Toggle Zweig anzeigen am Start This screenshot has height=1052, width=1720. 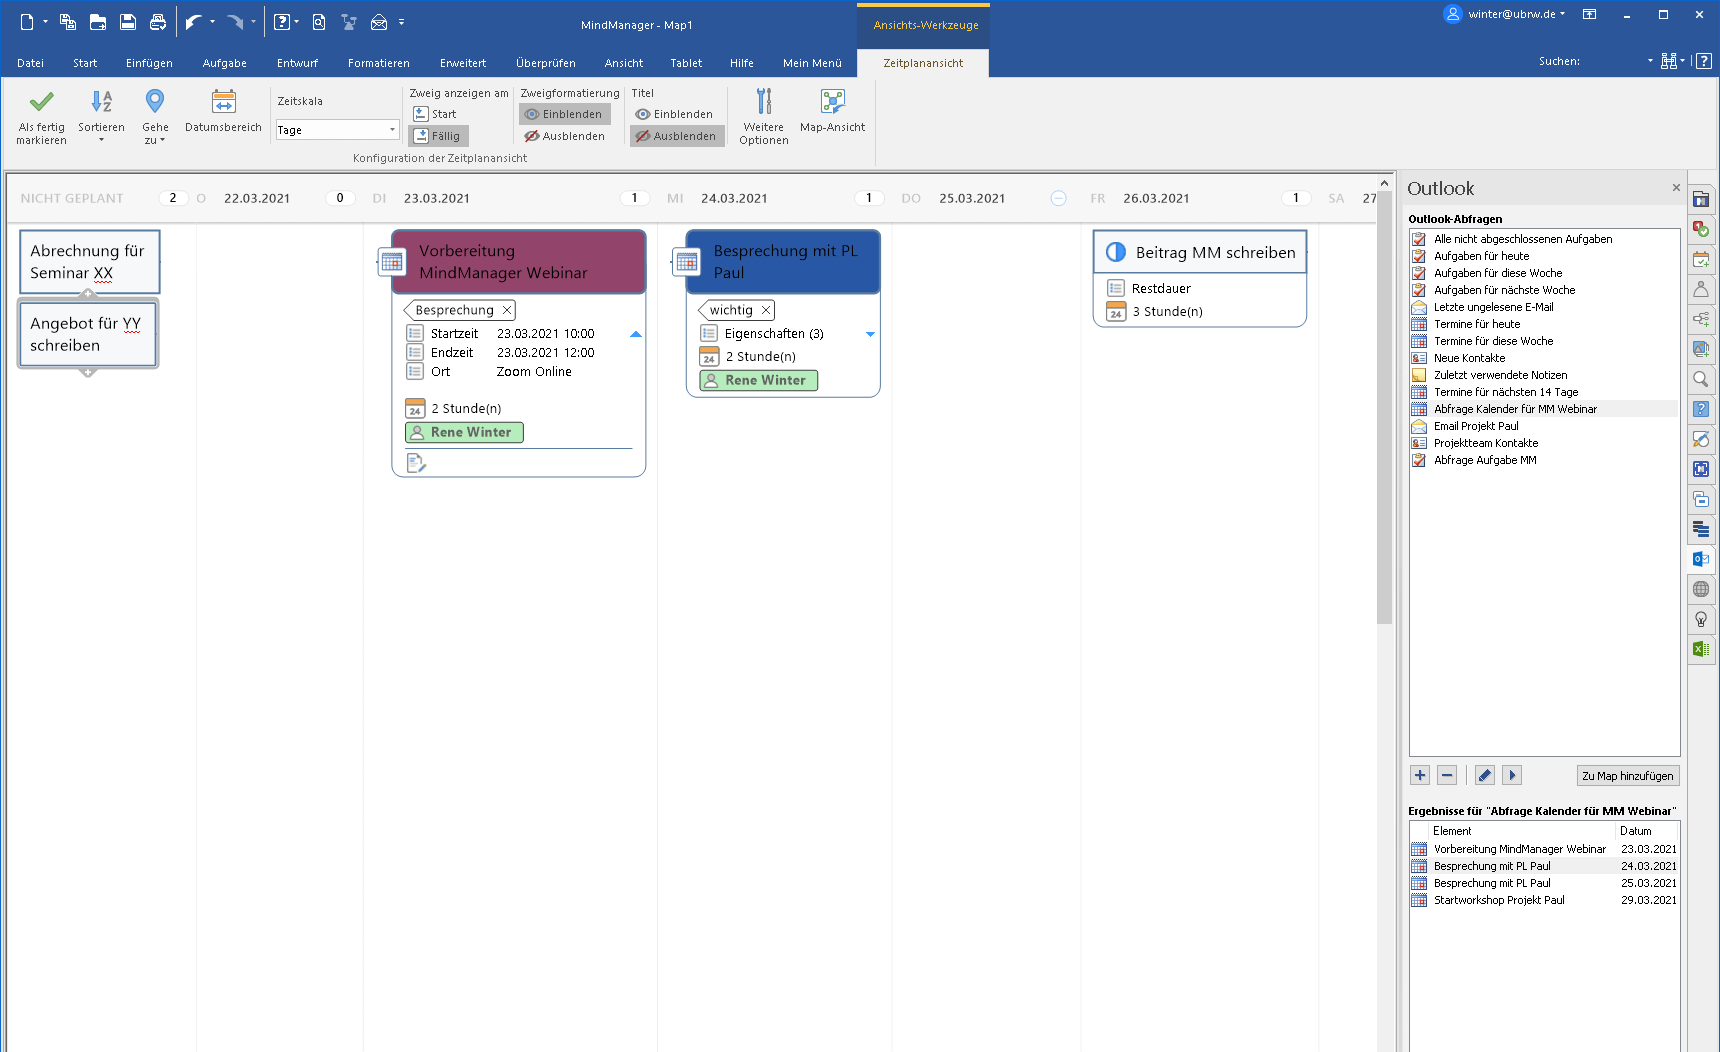tap(435, 114)
